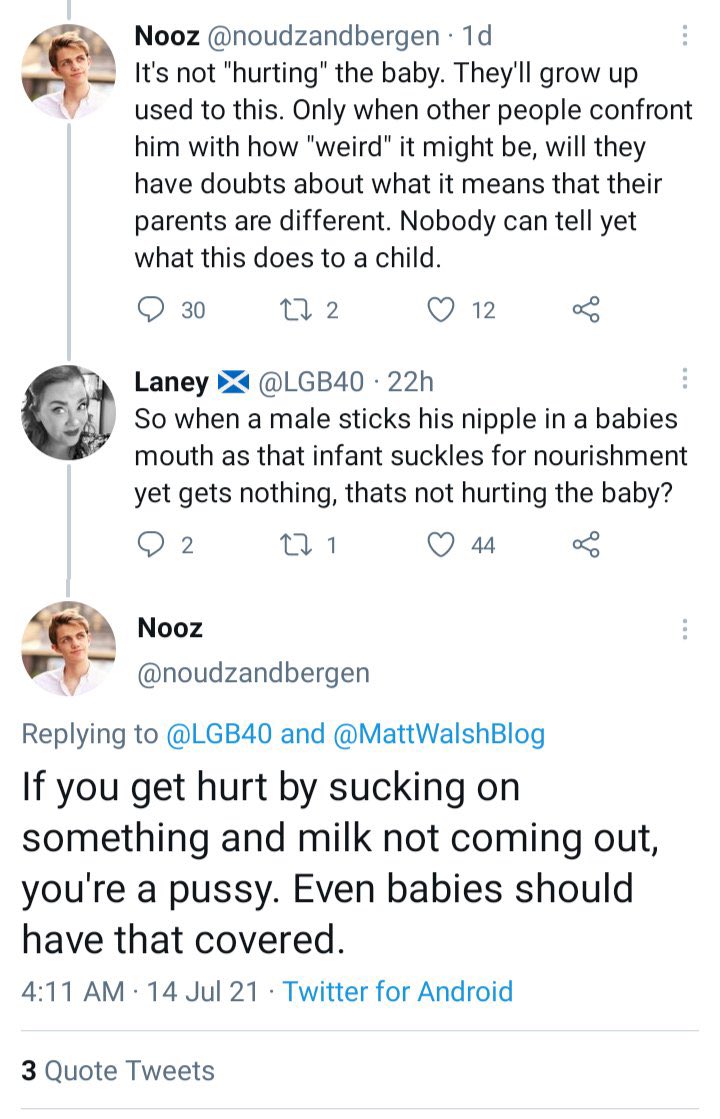Open the @LGB40 mention link
The height and width of the screenshot is (1119, 720).
click(218, 734)
